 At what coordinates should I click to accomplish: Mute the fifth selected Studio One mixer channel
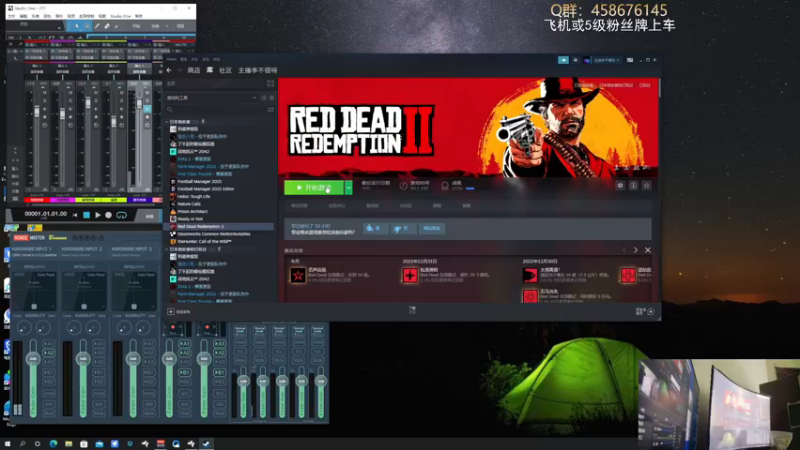coord(147,93)
